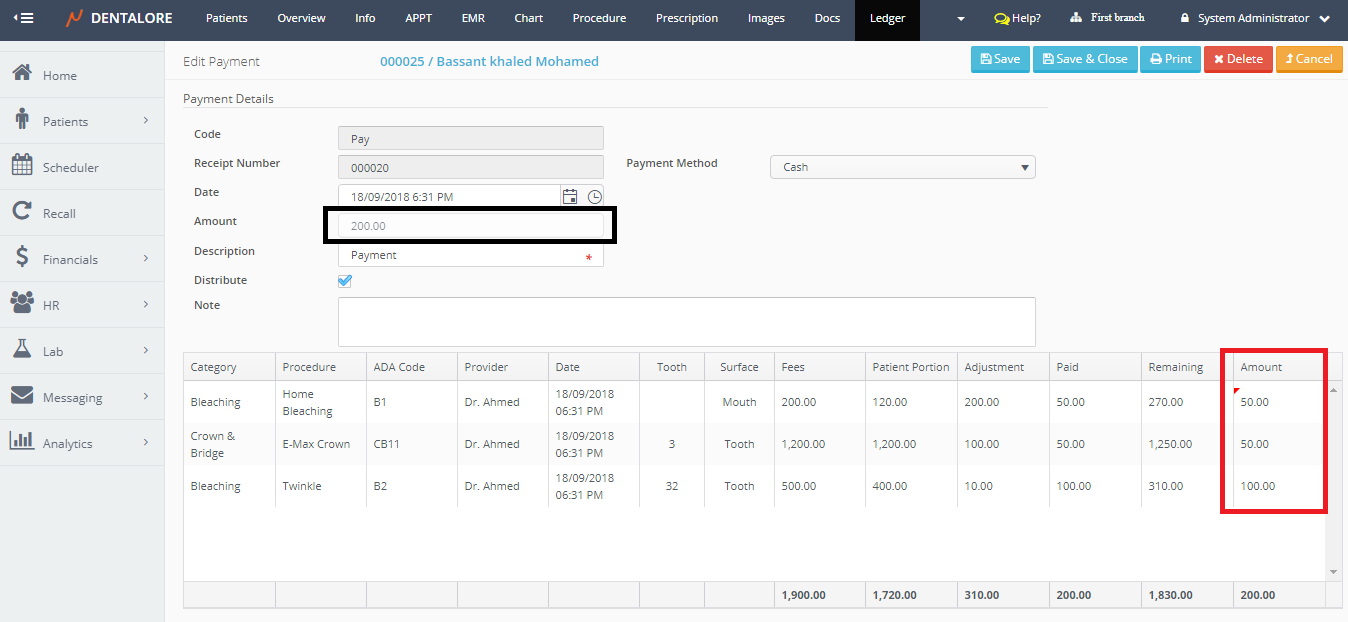Click the Note text area

(x=686, y=322)
